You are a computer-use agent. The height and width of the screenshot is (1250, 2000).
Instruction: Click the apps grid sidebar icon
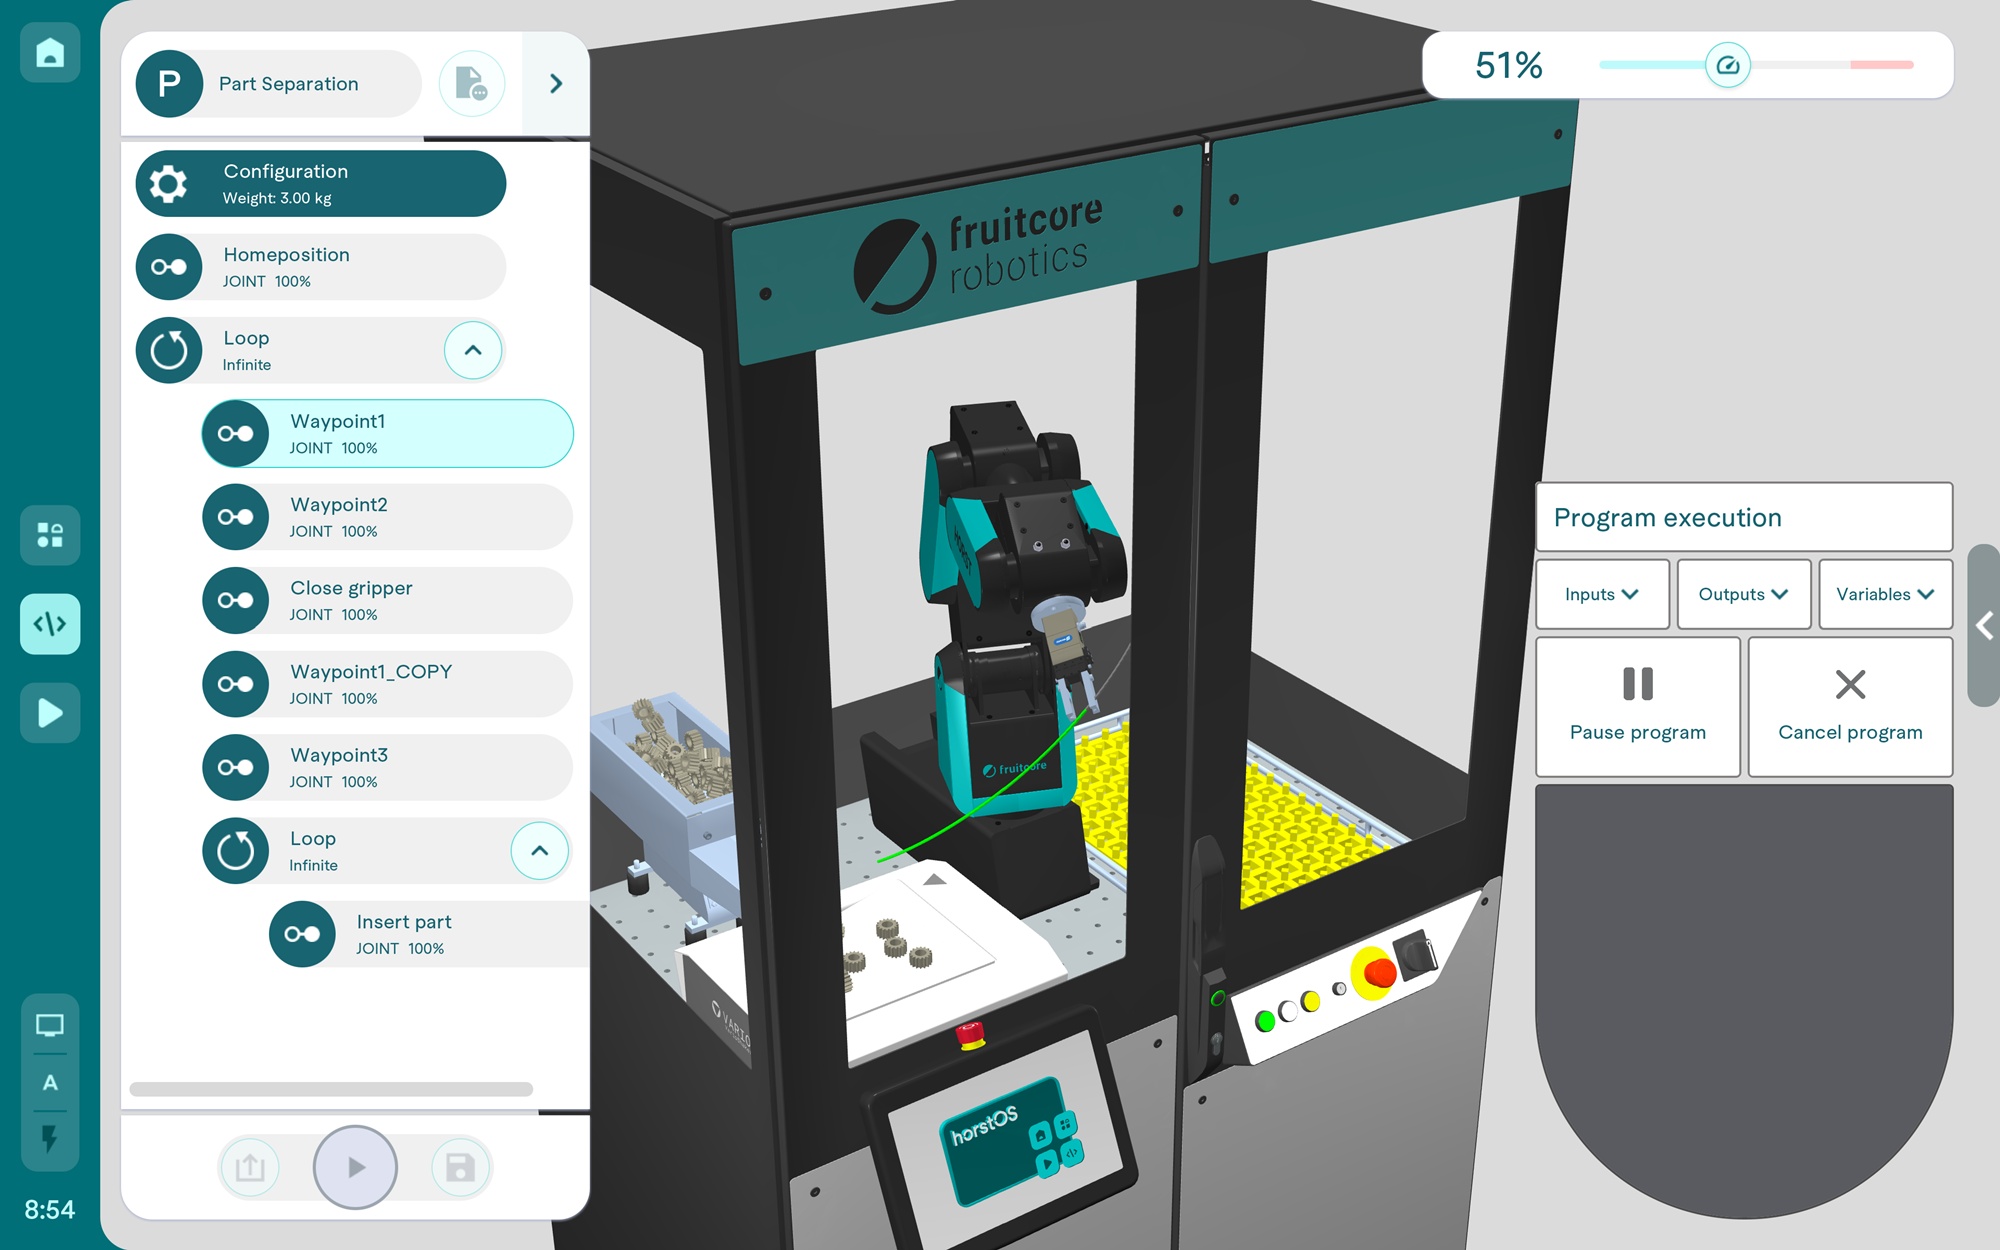click(x=50, y=535)
